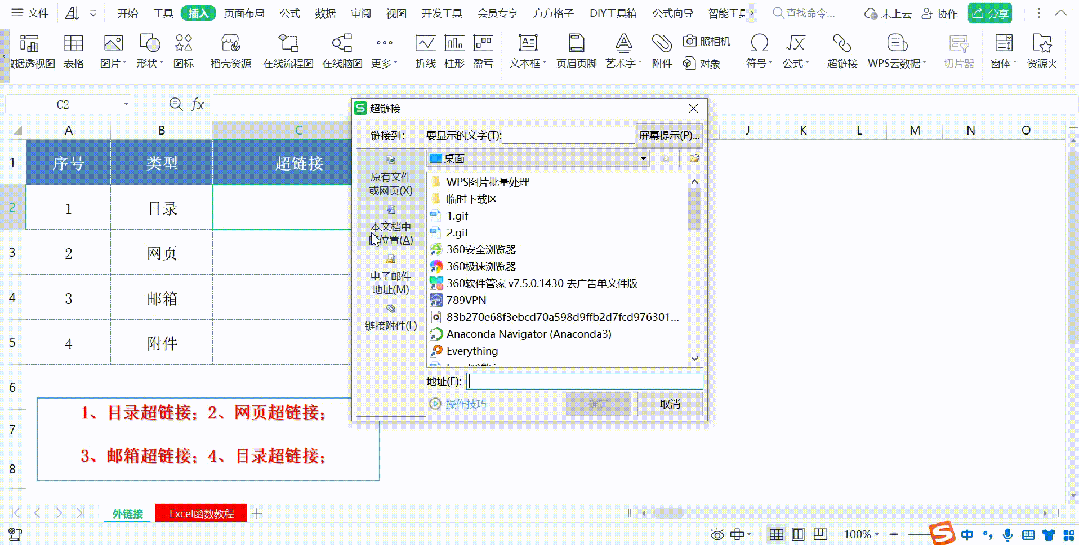Switch to the 公式 formulas tab
The height and width of the screenshot is (545, 1079).
(x=290, y=13)
